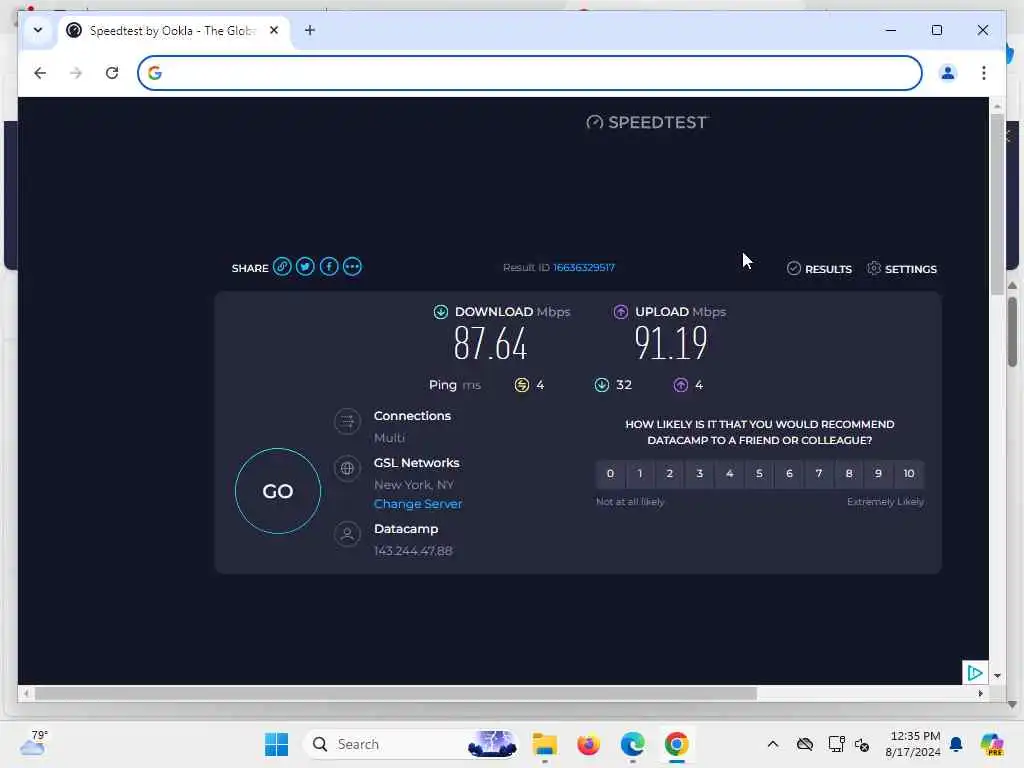Open a new browser tab
Image resolution: width=1024 pixels, height=768 pixels.
pos(310,30)
